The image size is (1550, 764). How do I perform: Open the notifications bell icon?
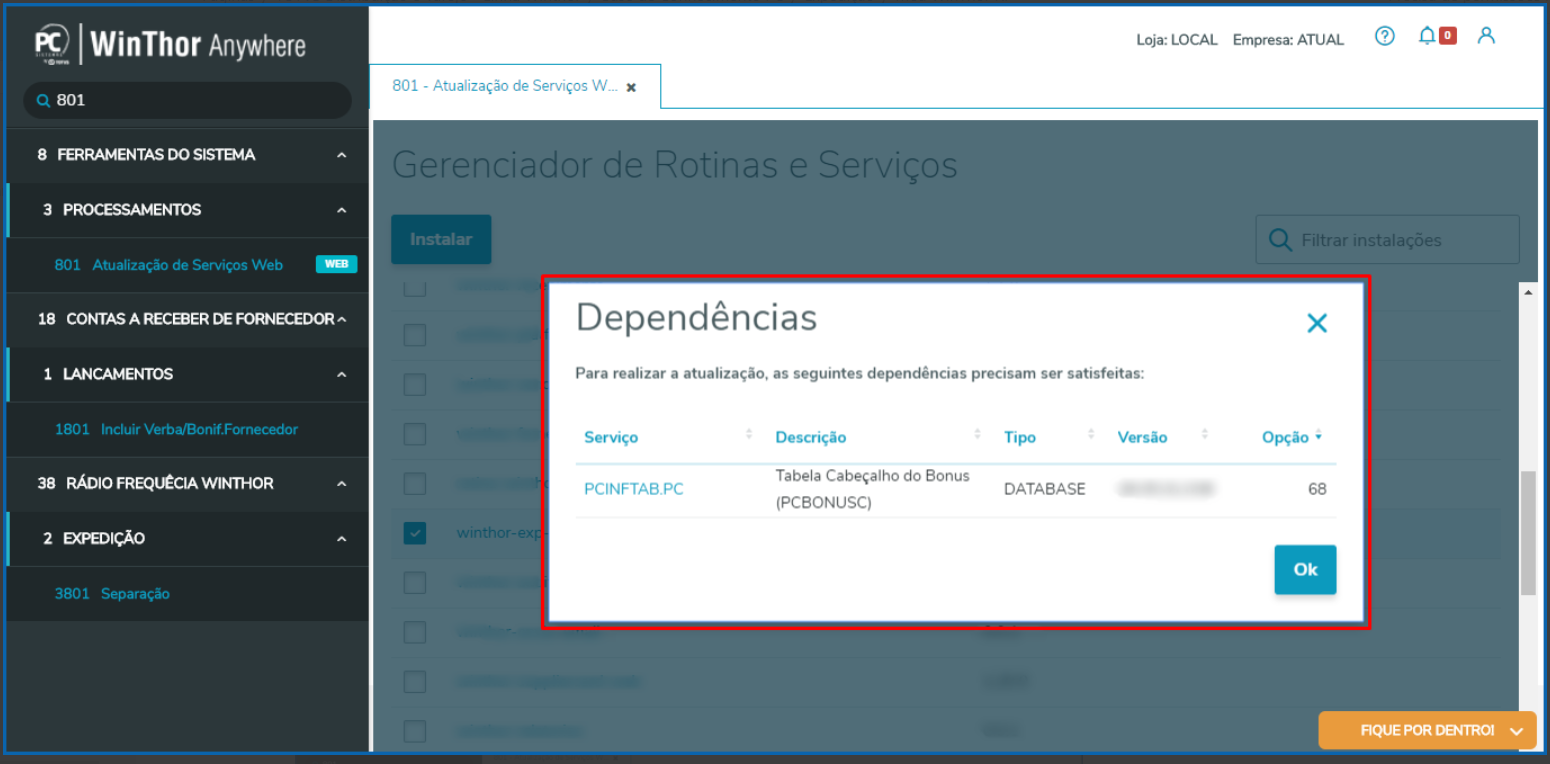(x=1427, y=36)
